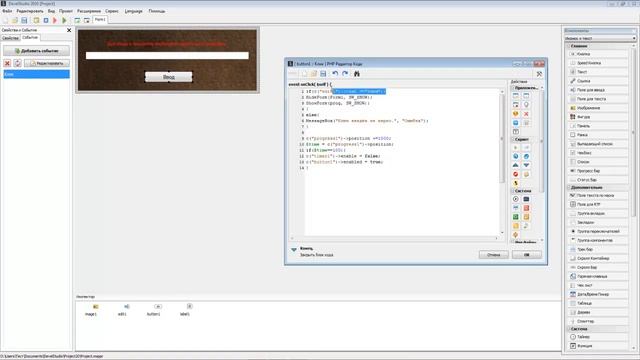Click the OK button in code editor
This screenshot has height=360, width=640.
coord(527,255)
